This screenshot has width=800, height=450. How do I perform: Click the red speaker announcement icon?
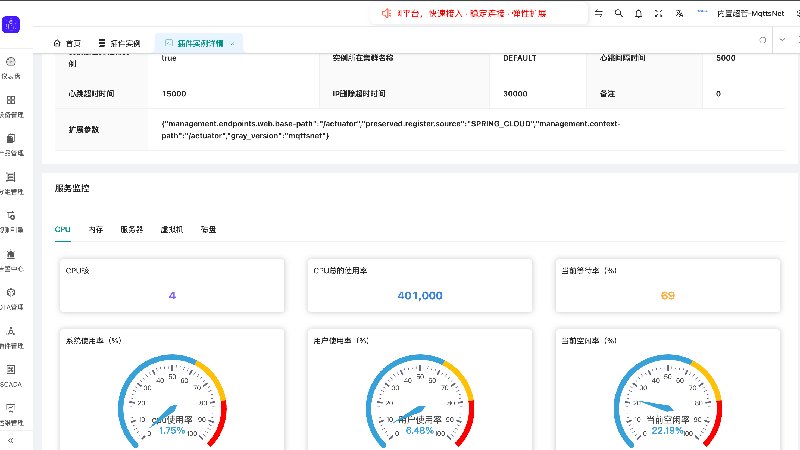pyautogui.click(x=386, y=13)
